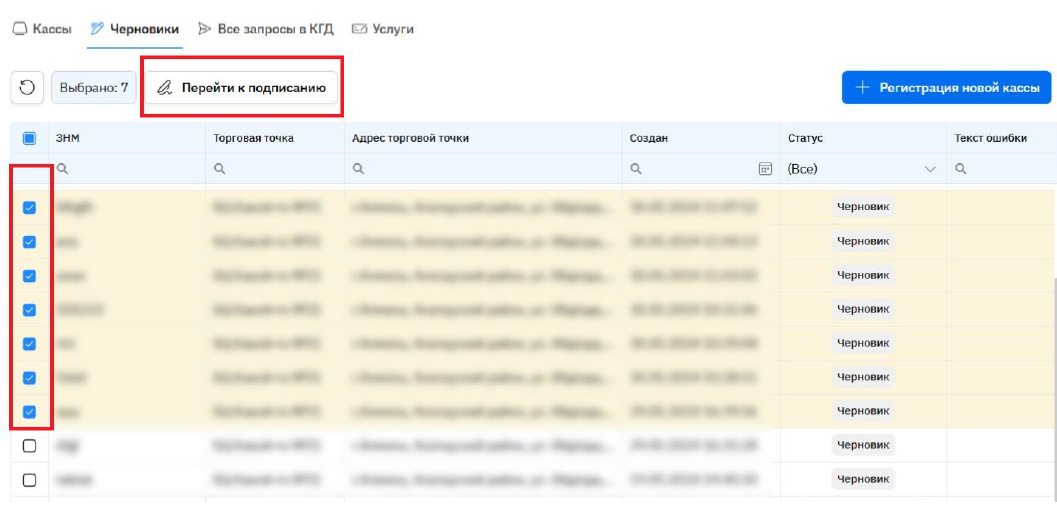
Task: Click search icon in Адрес торговой точки filter
Action: (358, 169)
